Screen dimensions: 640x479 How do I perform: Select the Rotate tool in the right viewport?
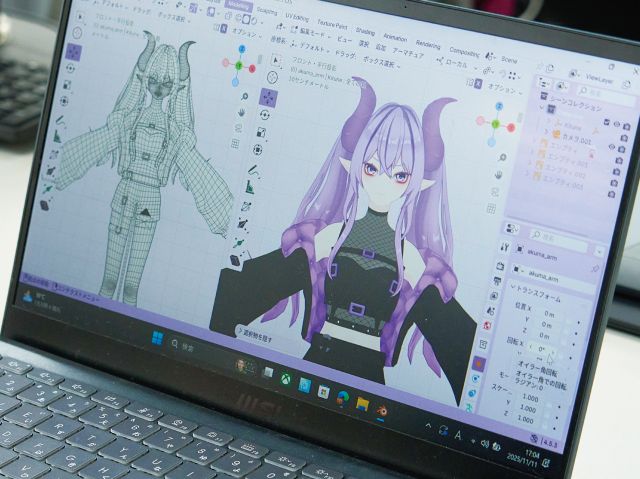(x=264, y=115)
